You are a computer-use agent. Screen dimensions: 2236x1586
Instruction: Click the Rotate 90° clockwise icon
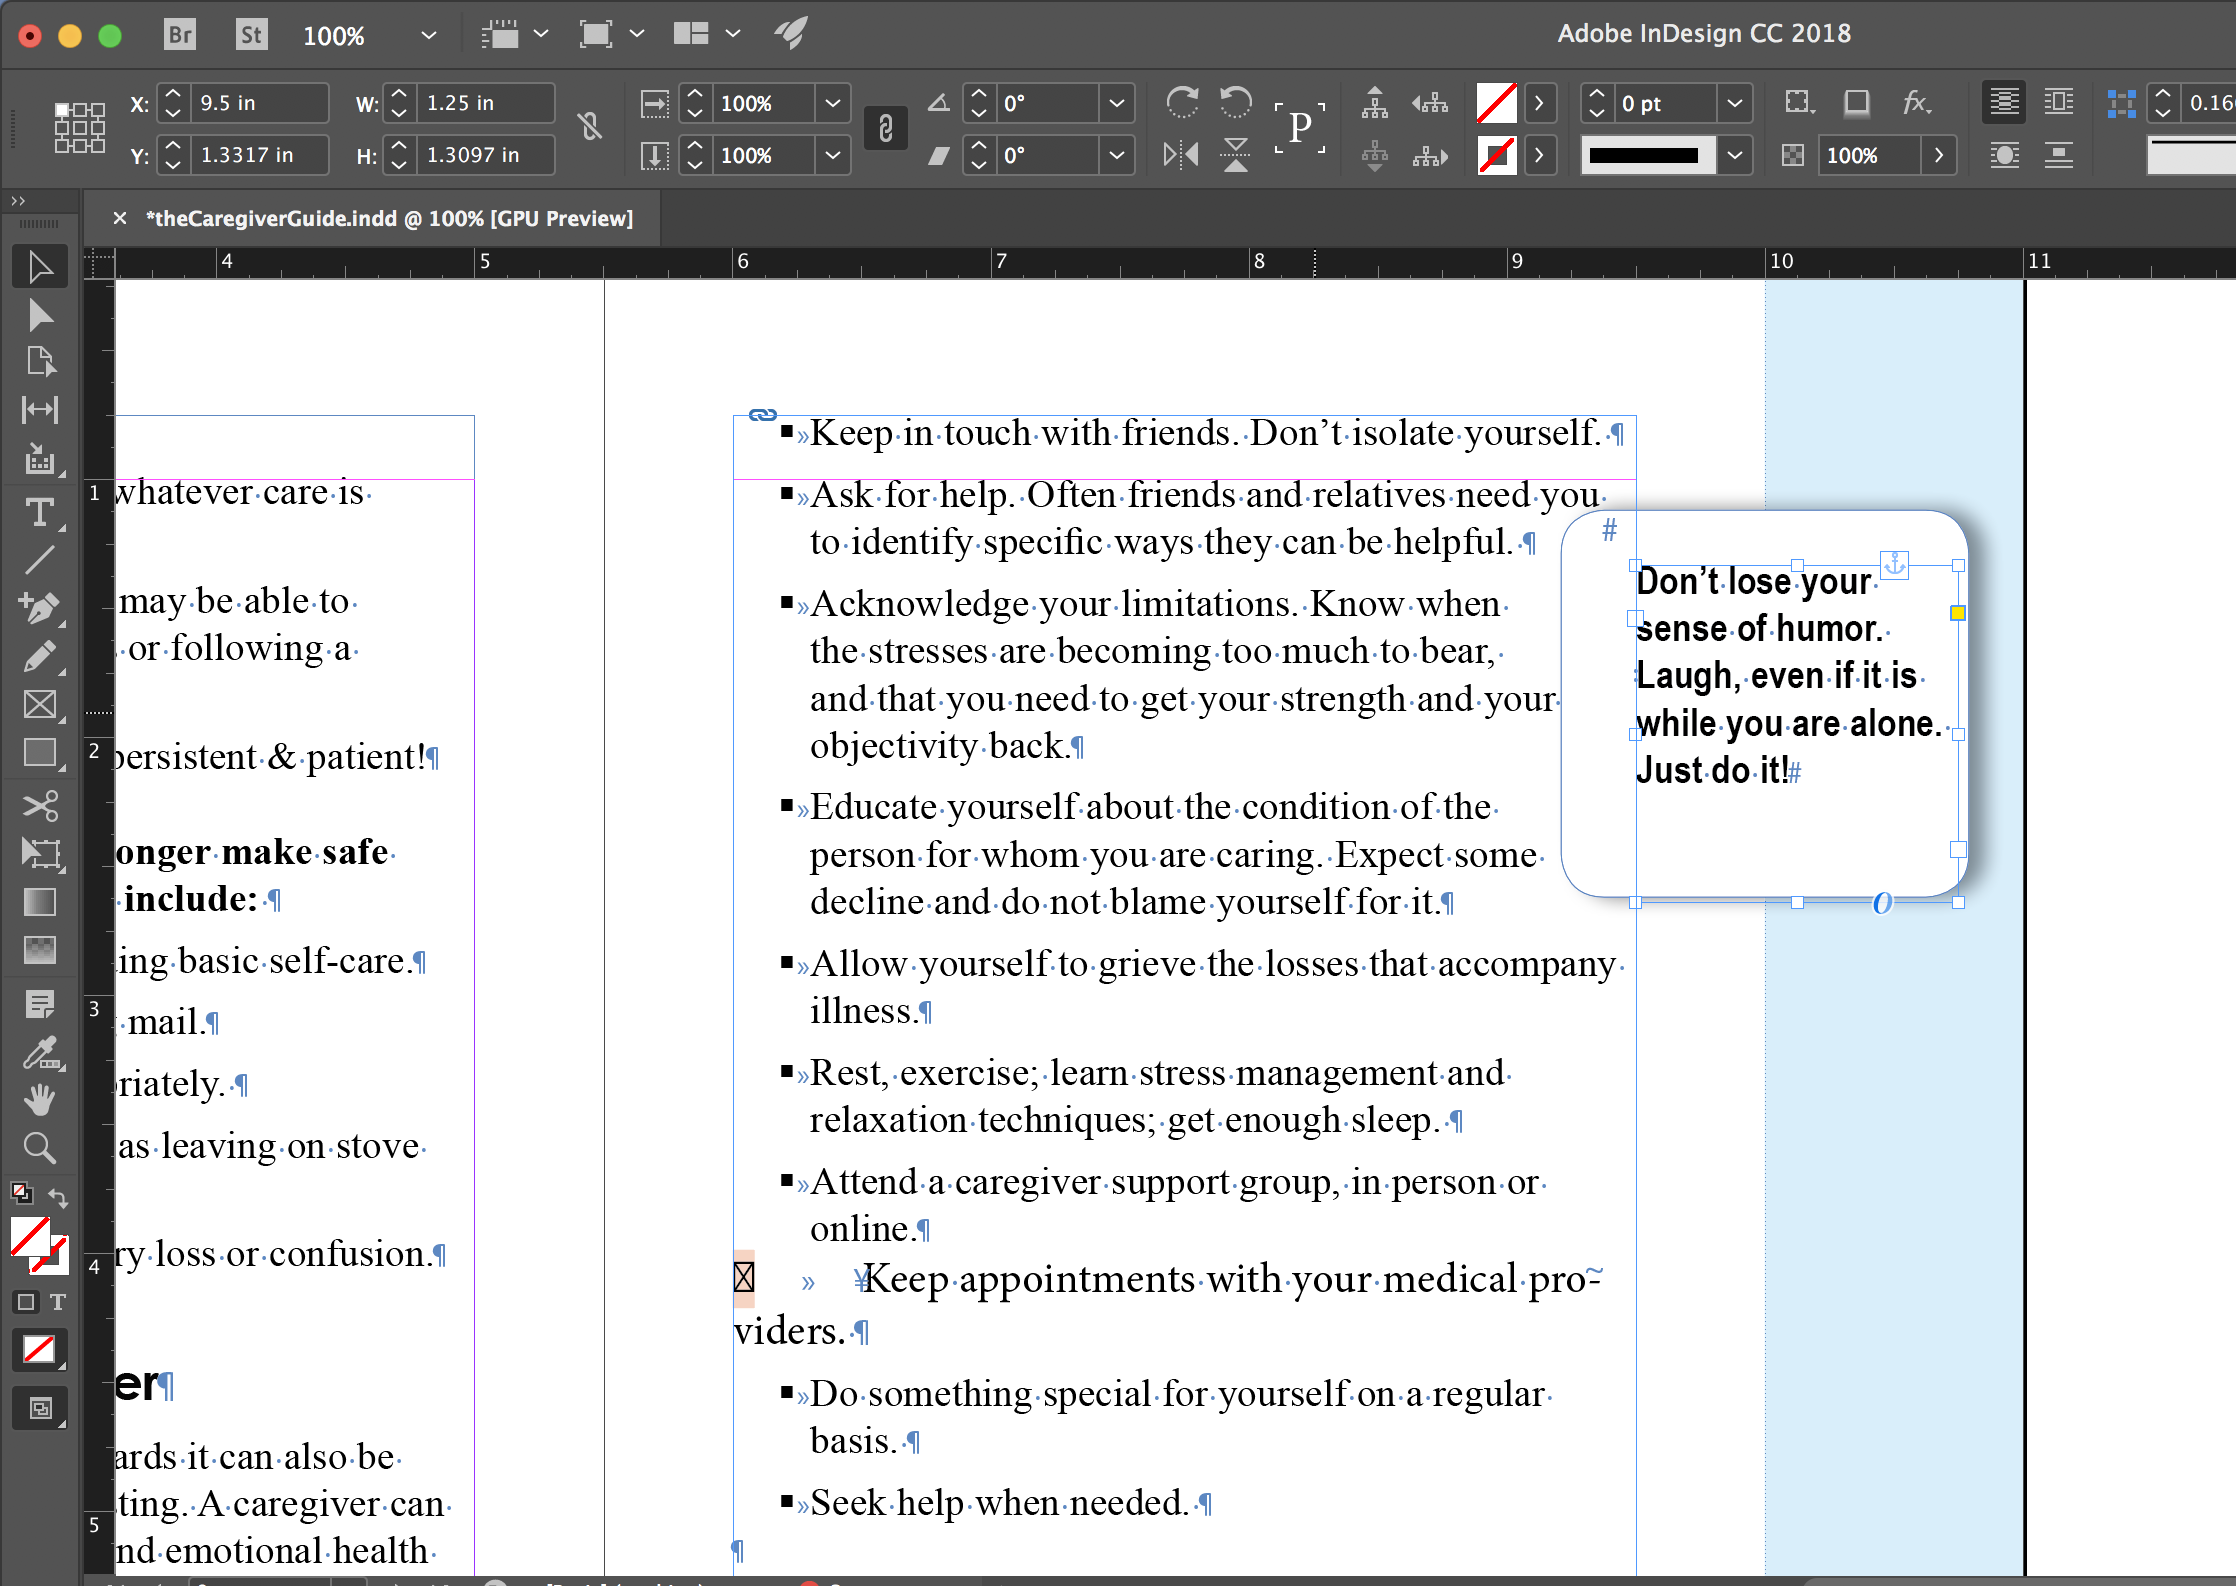click(1182, 102)
